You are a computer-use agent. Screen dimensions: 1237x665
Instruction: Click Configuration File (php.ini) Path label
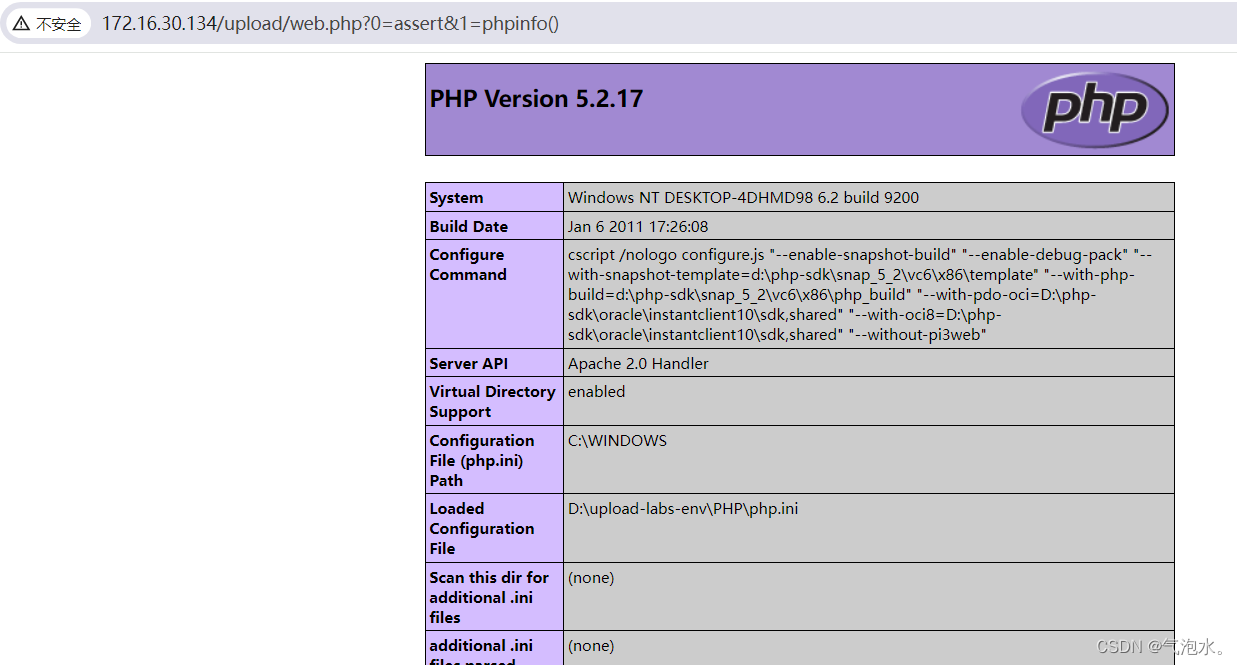(482, 460)
